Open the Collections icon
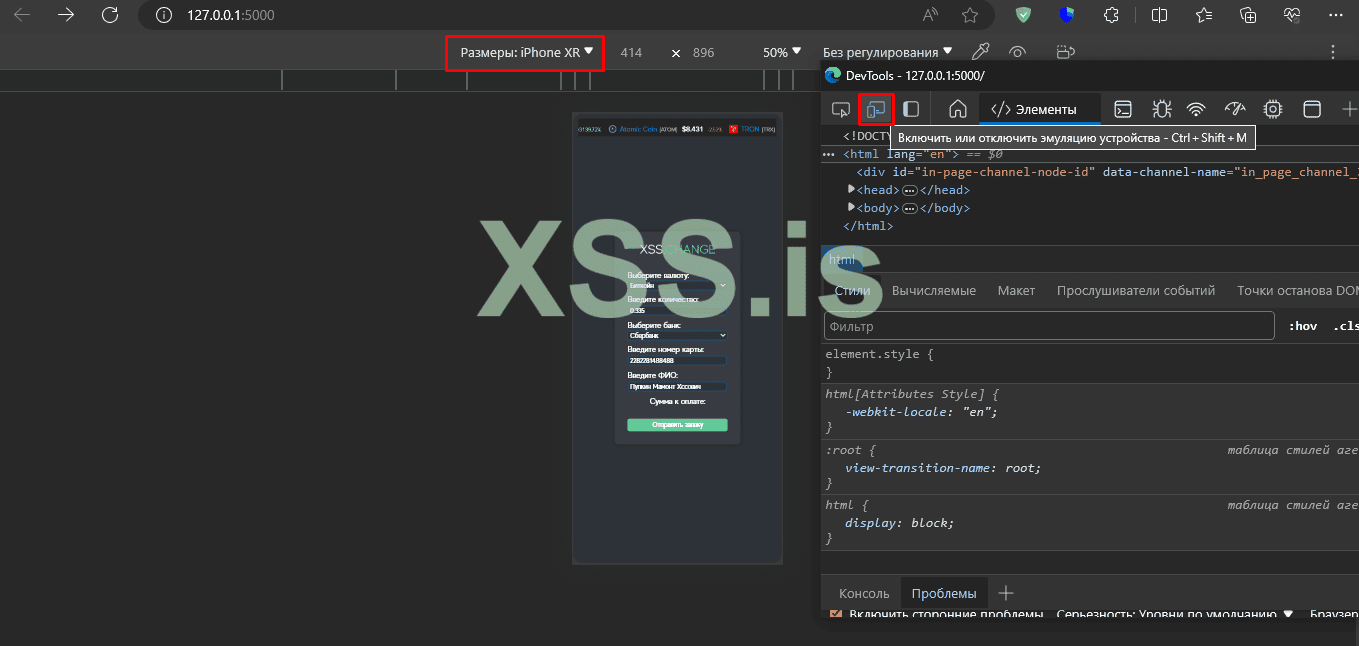The width and height of the screenshot is (1359, 646). click(x=1248, y=15)
